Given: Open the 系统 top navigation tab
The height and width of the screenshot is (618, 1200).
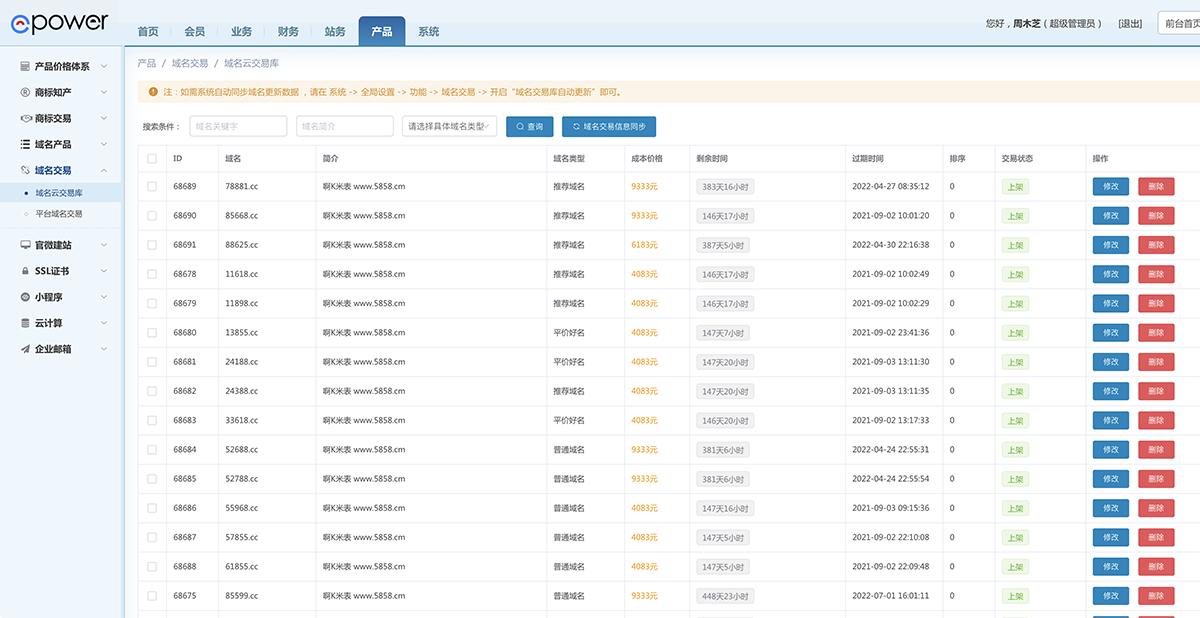Looking at the screenshot, I should pyautogui.click(x=428, y=32).
